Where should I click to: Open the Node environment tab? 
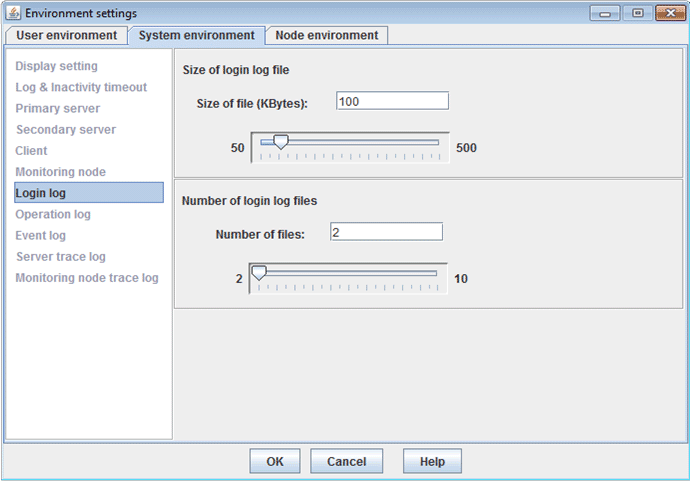pos(327,35)
